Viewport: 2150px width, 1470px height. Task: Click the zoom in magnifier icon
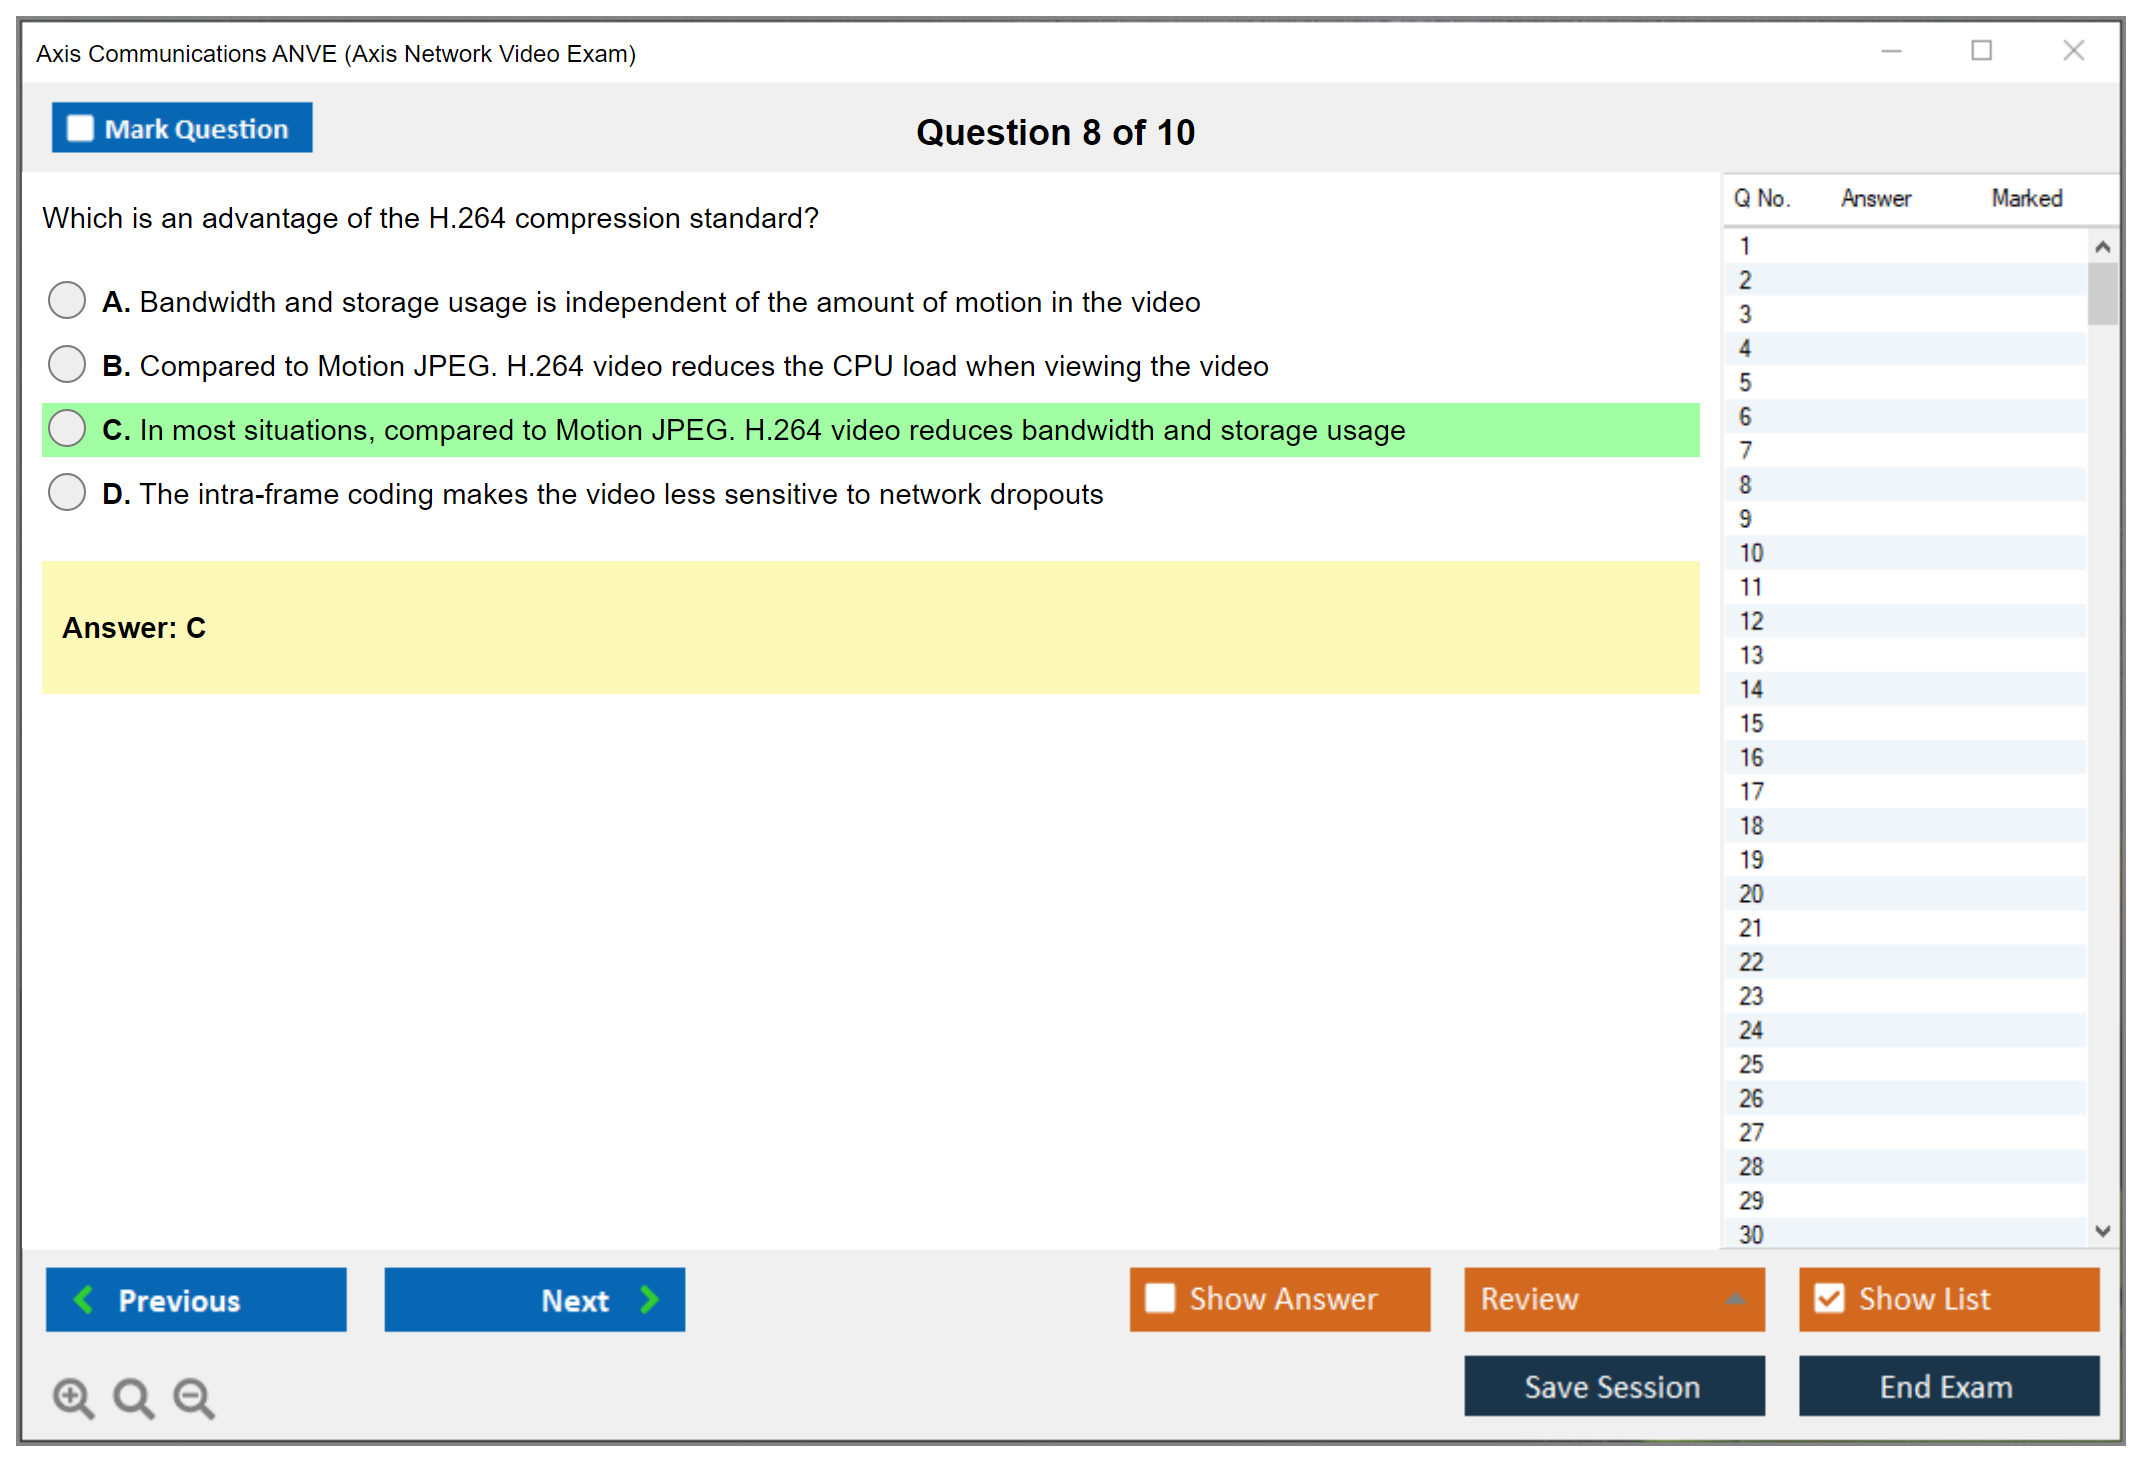pyautogui.click(x=73, y=1397)
